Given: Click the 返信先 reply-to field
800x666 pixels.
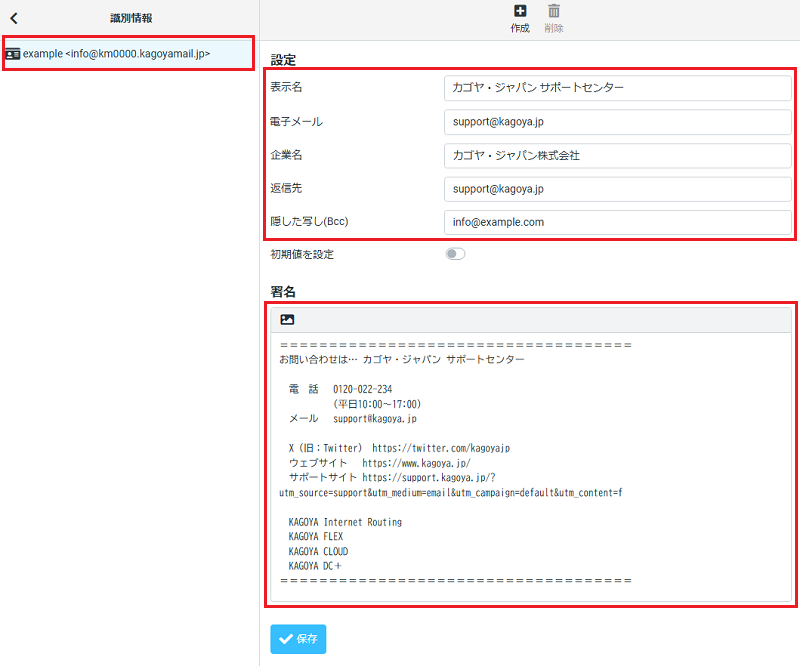Looking at the screenshot, I should pyautogui.click(x=618, y=188).
